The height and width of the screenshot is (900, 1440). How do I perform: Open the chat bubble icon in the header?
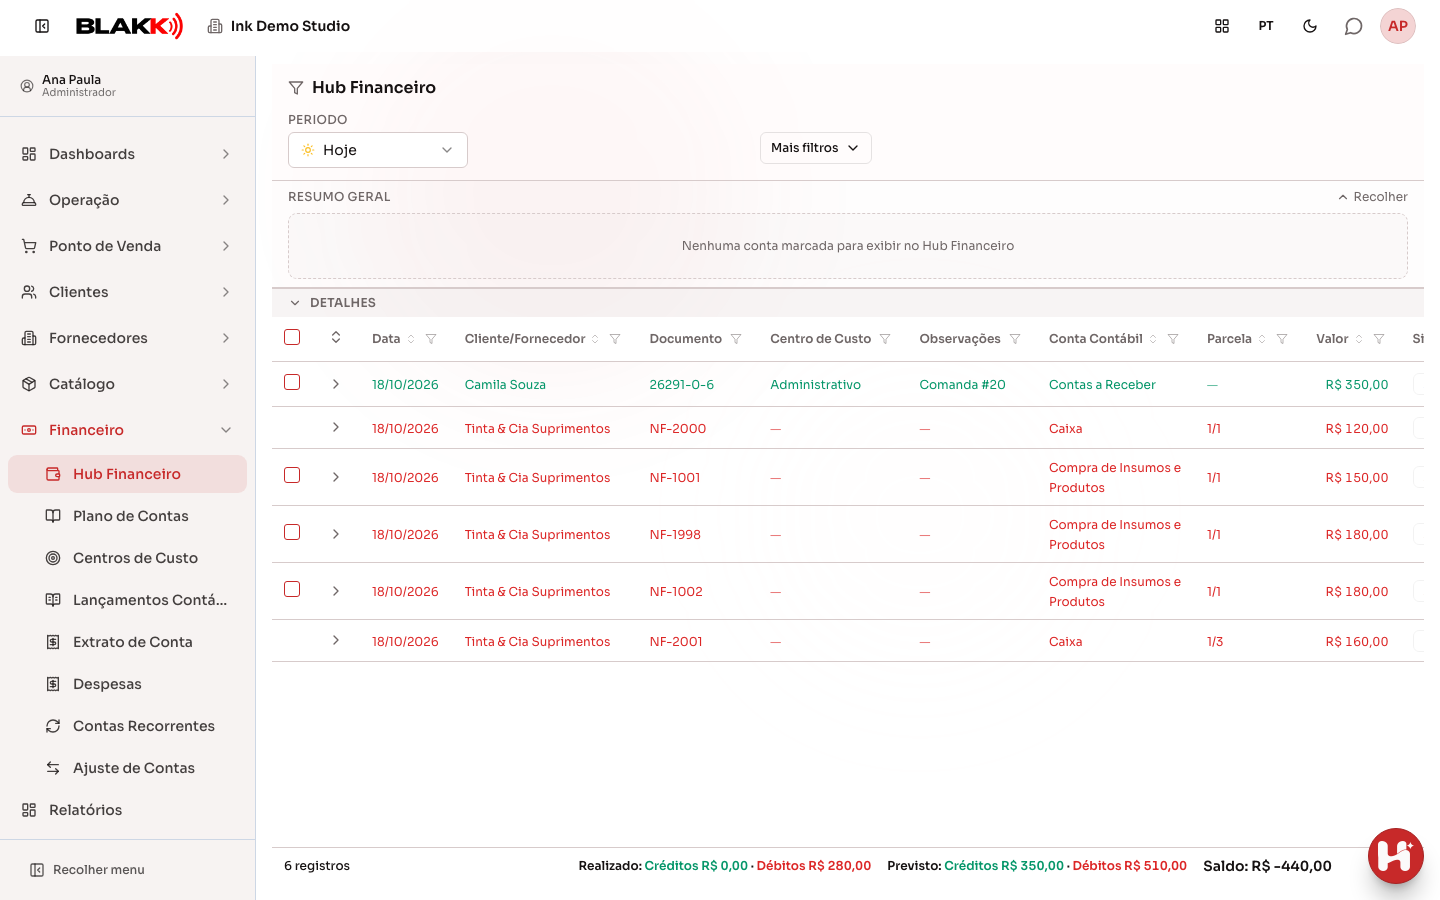(x=1354, y=26)
